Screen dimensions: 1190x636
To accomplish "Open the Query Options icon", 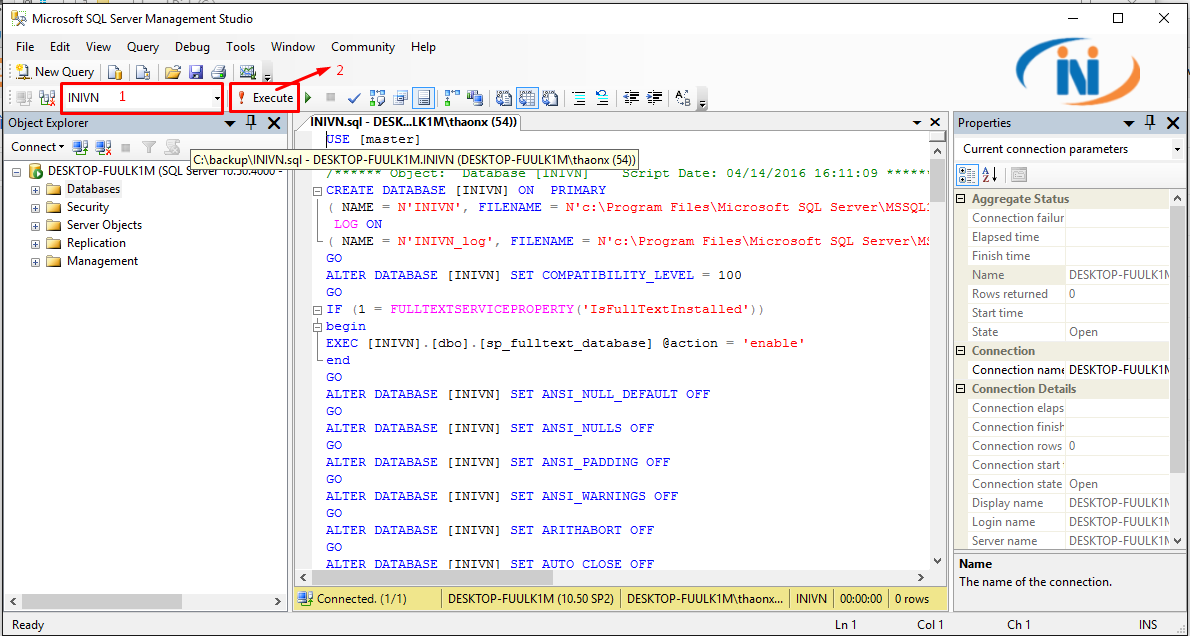I will point(401,98).
